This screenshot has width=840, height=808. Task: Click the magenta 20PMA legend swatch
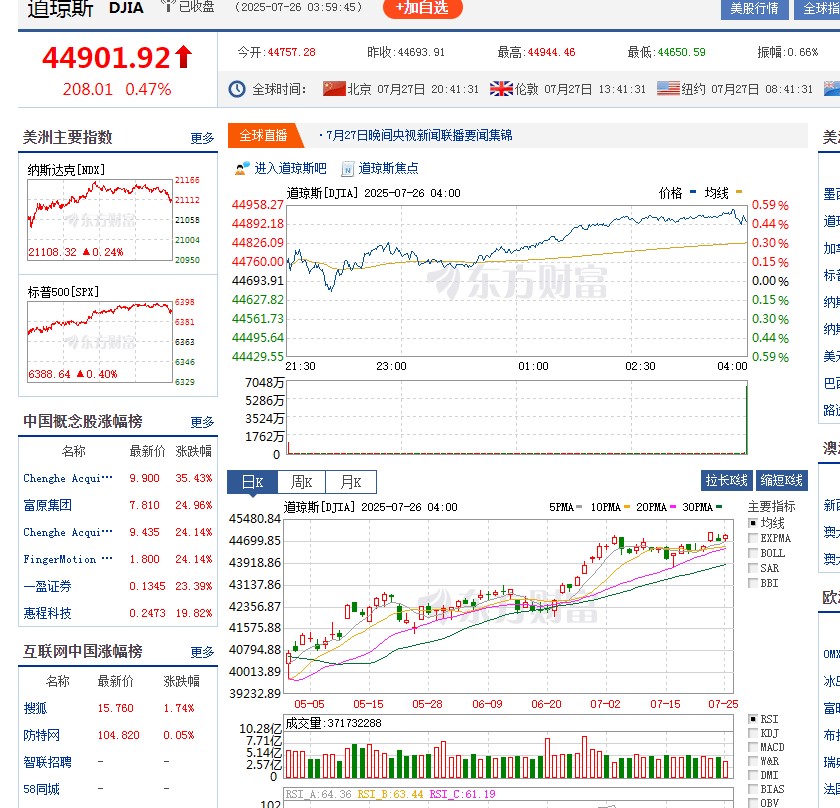[673, 506]
